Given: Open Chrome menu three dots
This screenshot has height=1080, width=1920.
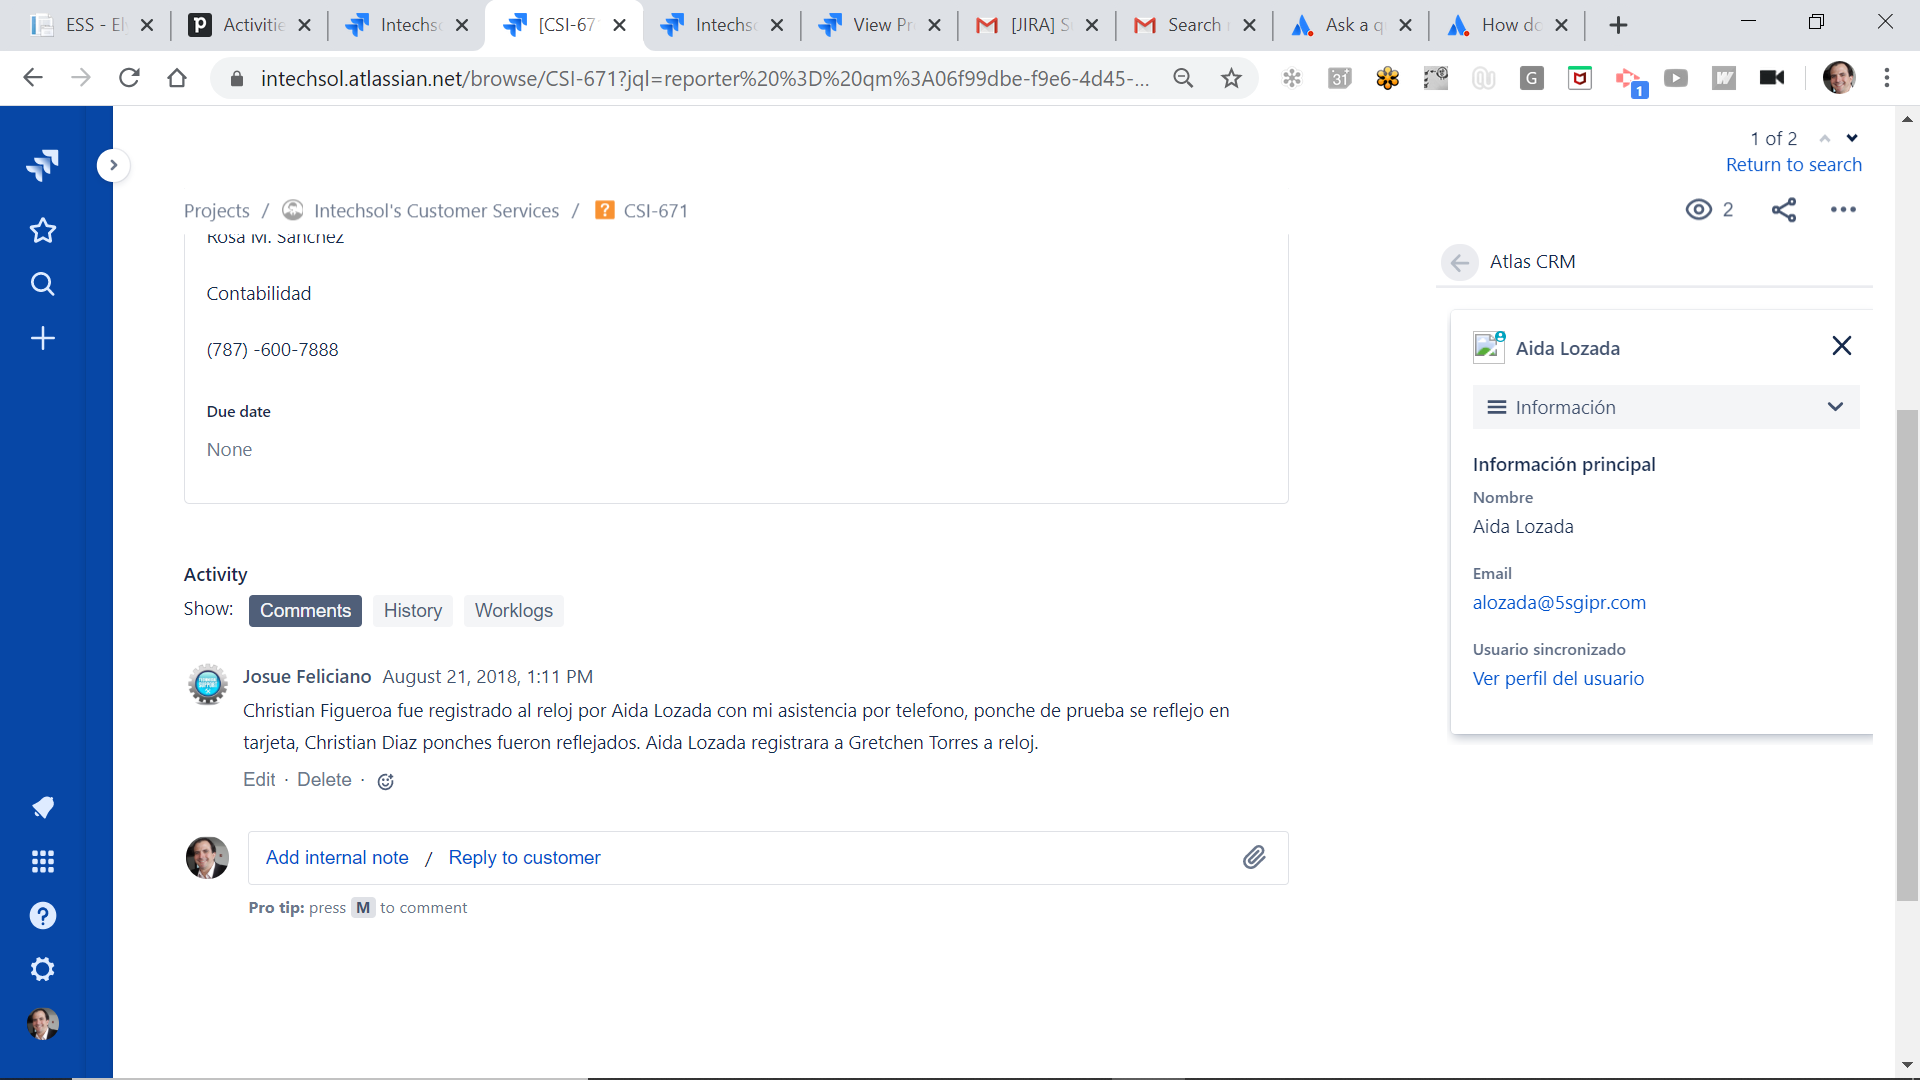Looking at the screenshot, I should [x=1886, y=78].
